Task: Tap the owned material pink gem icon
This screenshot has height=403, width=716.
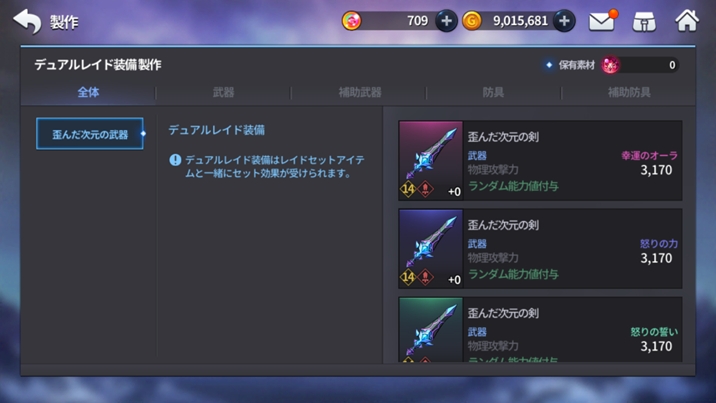Action: (x=610, y=65)
